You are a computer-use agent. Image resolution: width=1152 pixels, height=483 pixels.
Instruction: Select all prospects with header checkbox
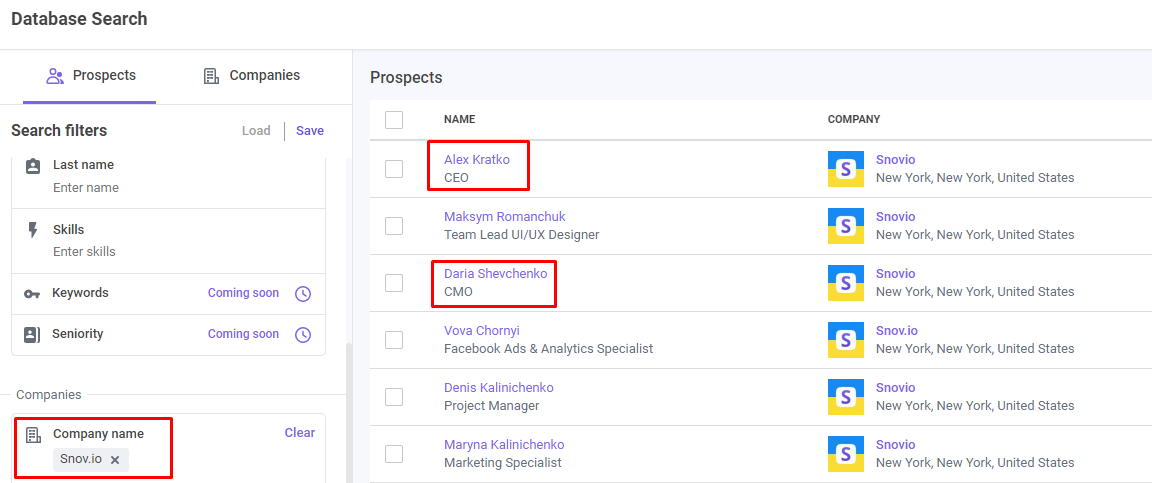(x=394, y=120)
